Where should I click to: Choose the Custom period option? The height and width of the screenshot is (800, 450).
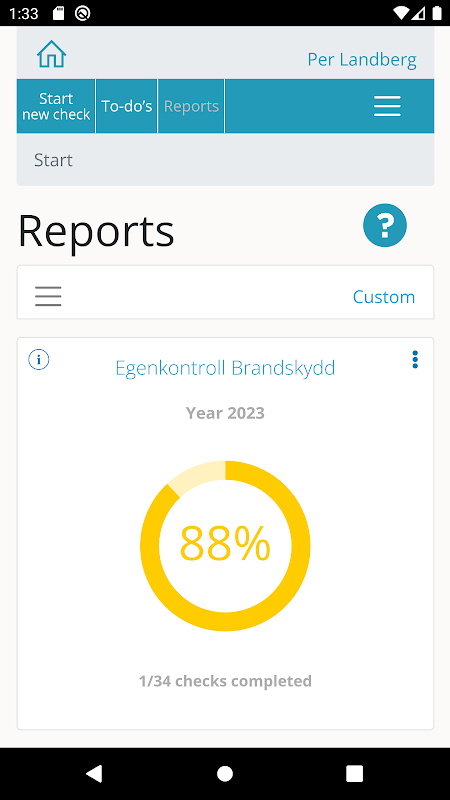click(384, 297)
